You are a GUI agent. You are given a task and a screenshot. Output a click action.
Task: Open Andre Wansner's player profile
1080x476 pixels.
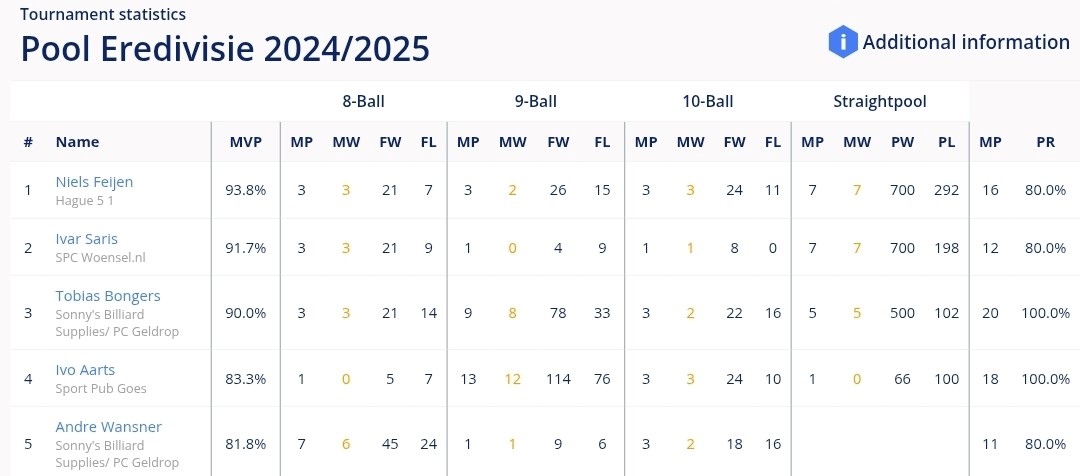[109, 427]
